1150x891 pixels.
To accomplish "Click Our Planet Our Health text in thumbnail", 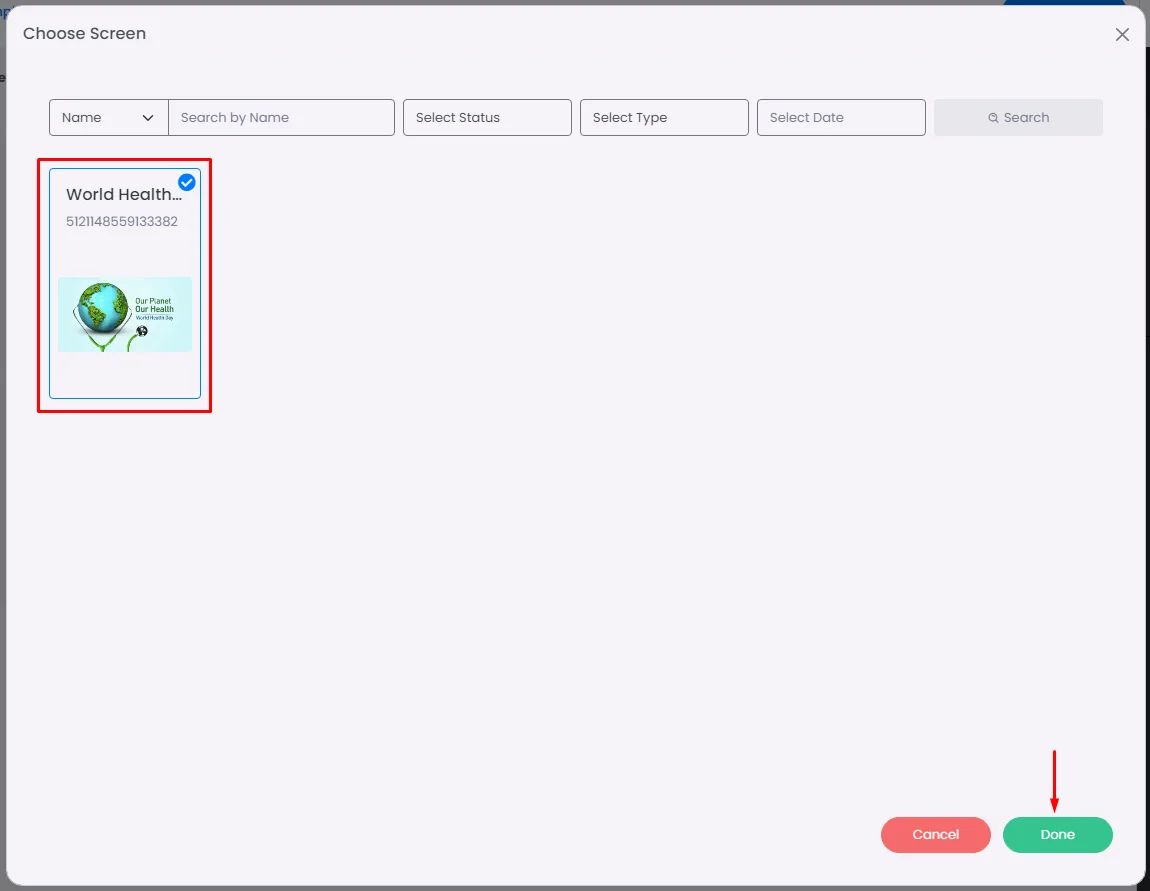I will pyautogui.click(x=154, y=305).
